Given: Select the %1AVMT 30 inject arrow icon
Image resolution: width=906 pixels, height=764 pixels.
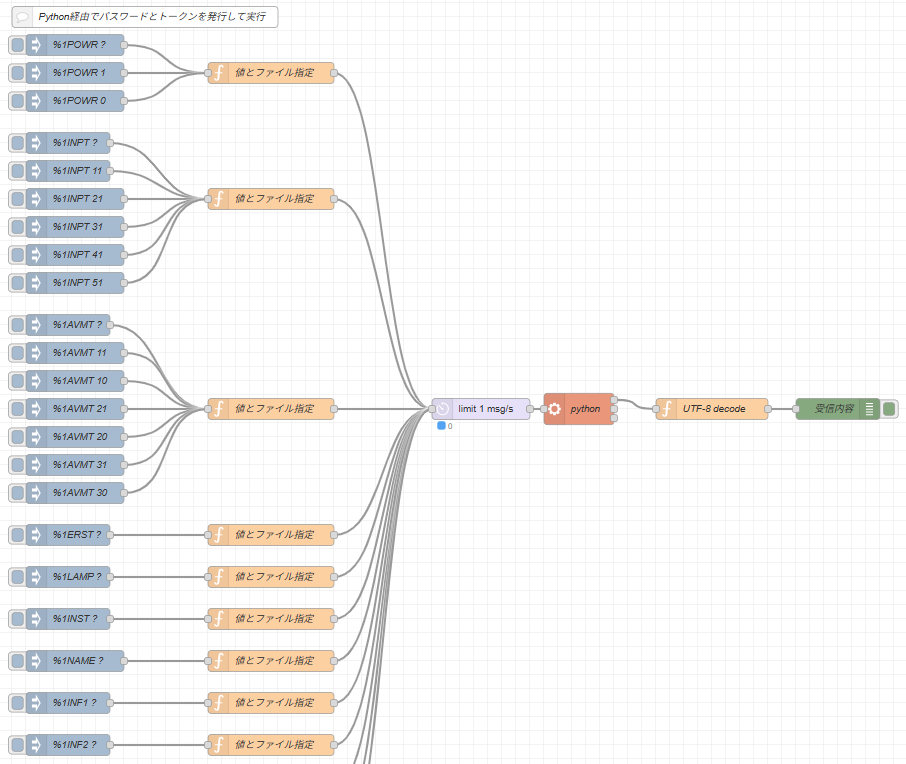Looking at the screenshot, I should pos(36,493).
